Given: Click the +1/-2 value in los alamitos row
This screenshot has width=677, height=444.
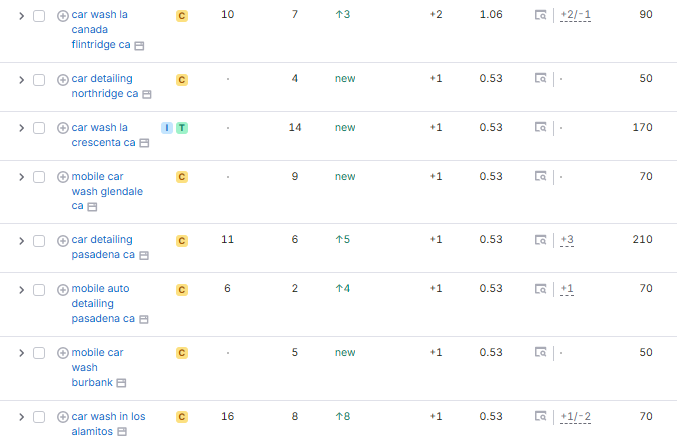Looking at the screenshot, I should point(575,417).
